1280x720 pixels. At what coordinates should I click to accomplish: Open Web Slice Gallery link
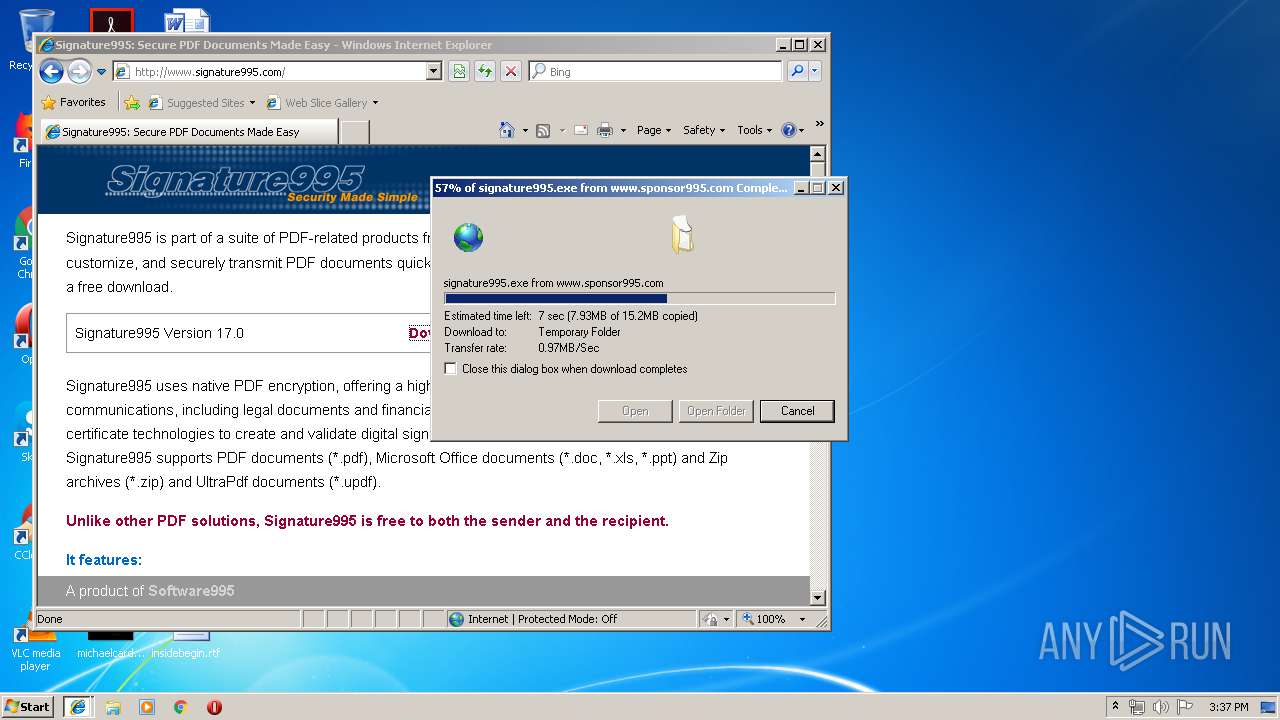322,102
